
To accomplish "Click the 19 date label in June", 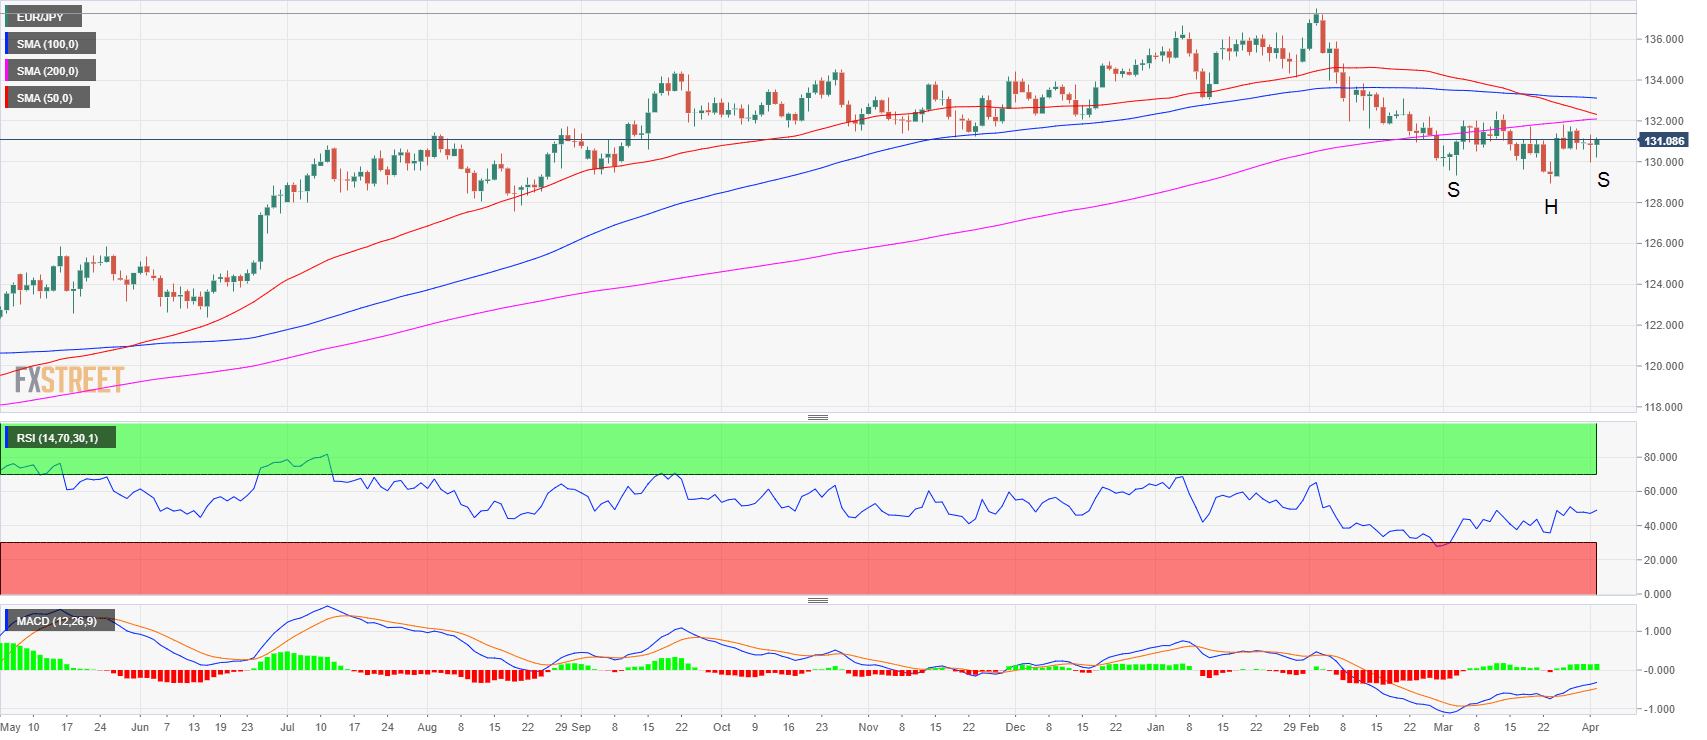I will [220, 727].
